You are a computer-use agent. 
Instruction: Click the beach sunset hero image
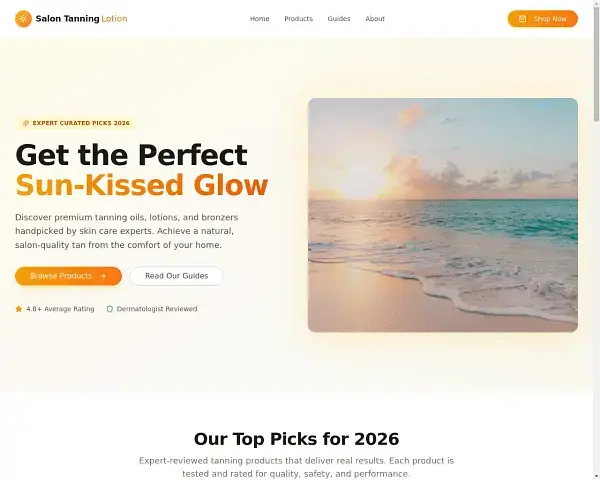pos(443,215)
